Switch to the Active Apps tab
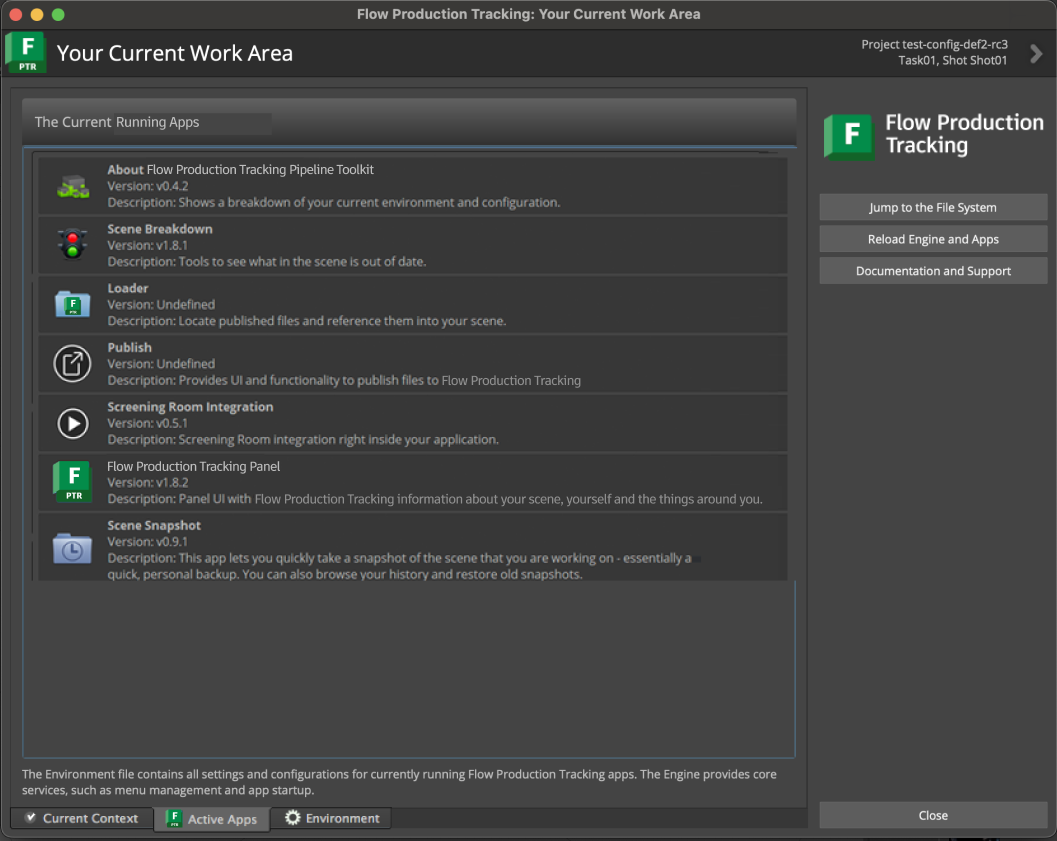Screen dimensions: 1057x841 pos(212,819)
